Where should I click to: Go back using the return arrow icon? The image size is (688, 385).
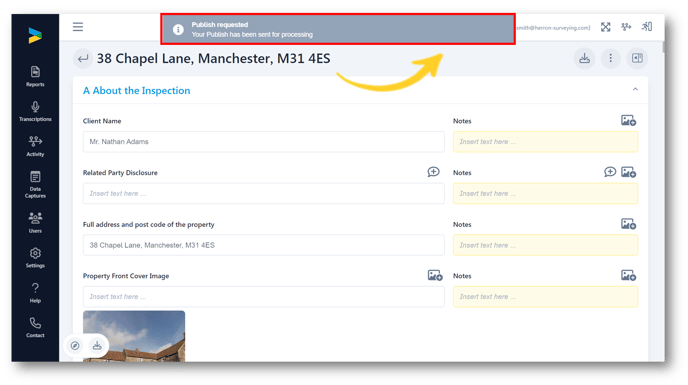tap(82, 58)
